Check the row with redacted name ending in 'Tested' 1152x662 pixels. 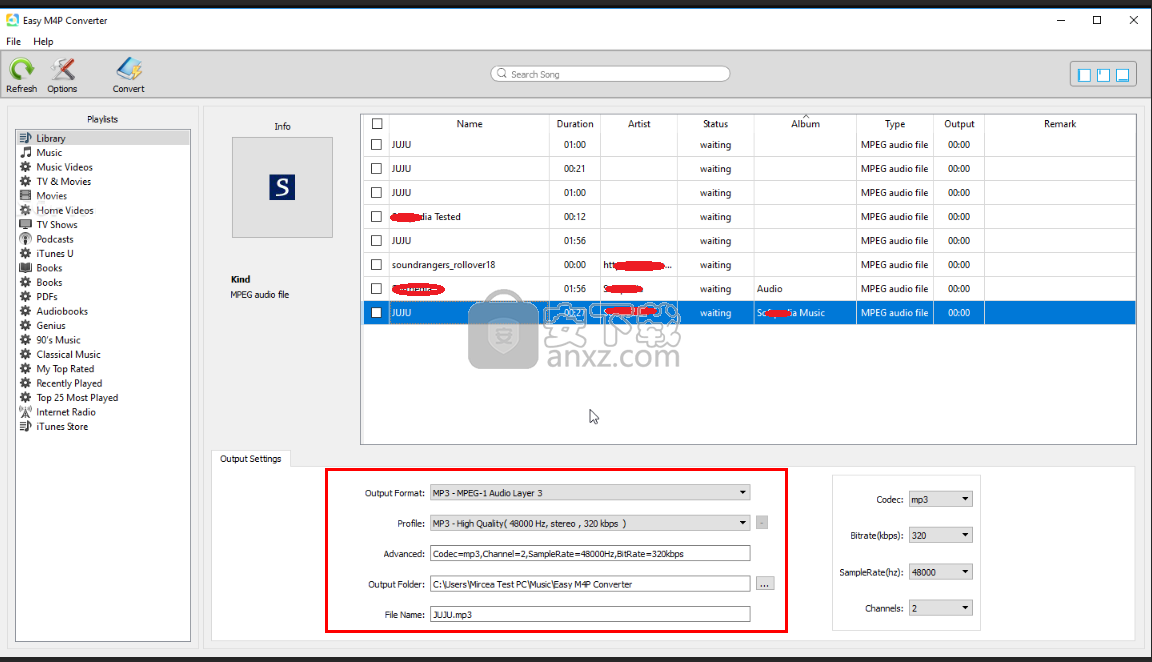coord(376,217)
